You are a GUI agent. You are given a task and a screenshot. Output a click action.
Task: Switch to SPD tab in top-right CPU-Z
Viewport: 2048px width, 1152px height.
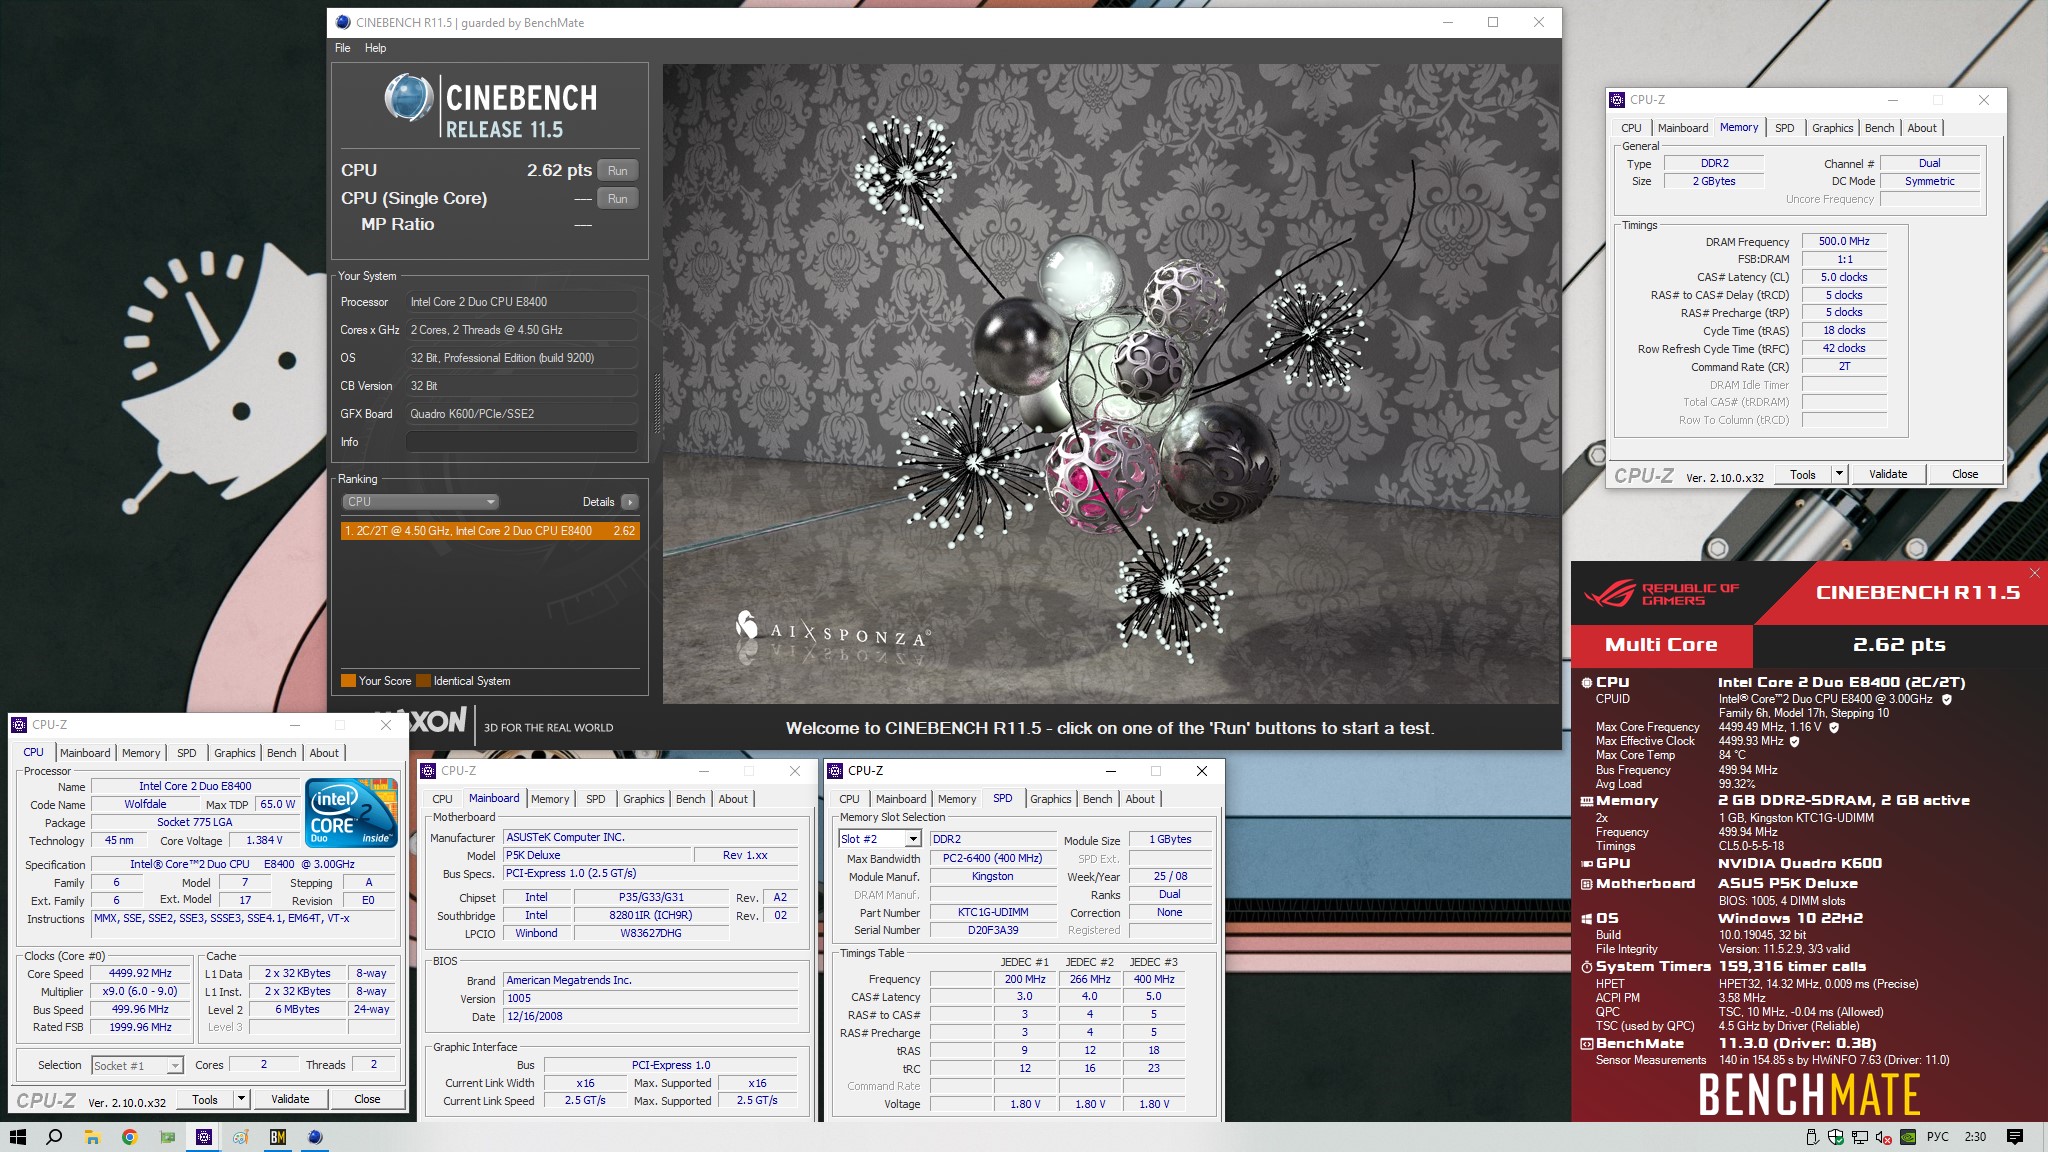(1784, 128)
